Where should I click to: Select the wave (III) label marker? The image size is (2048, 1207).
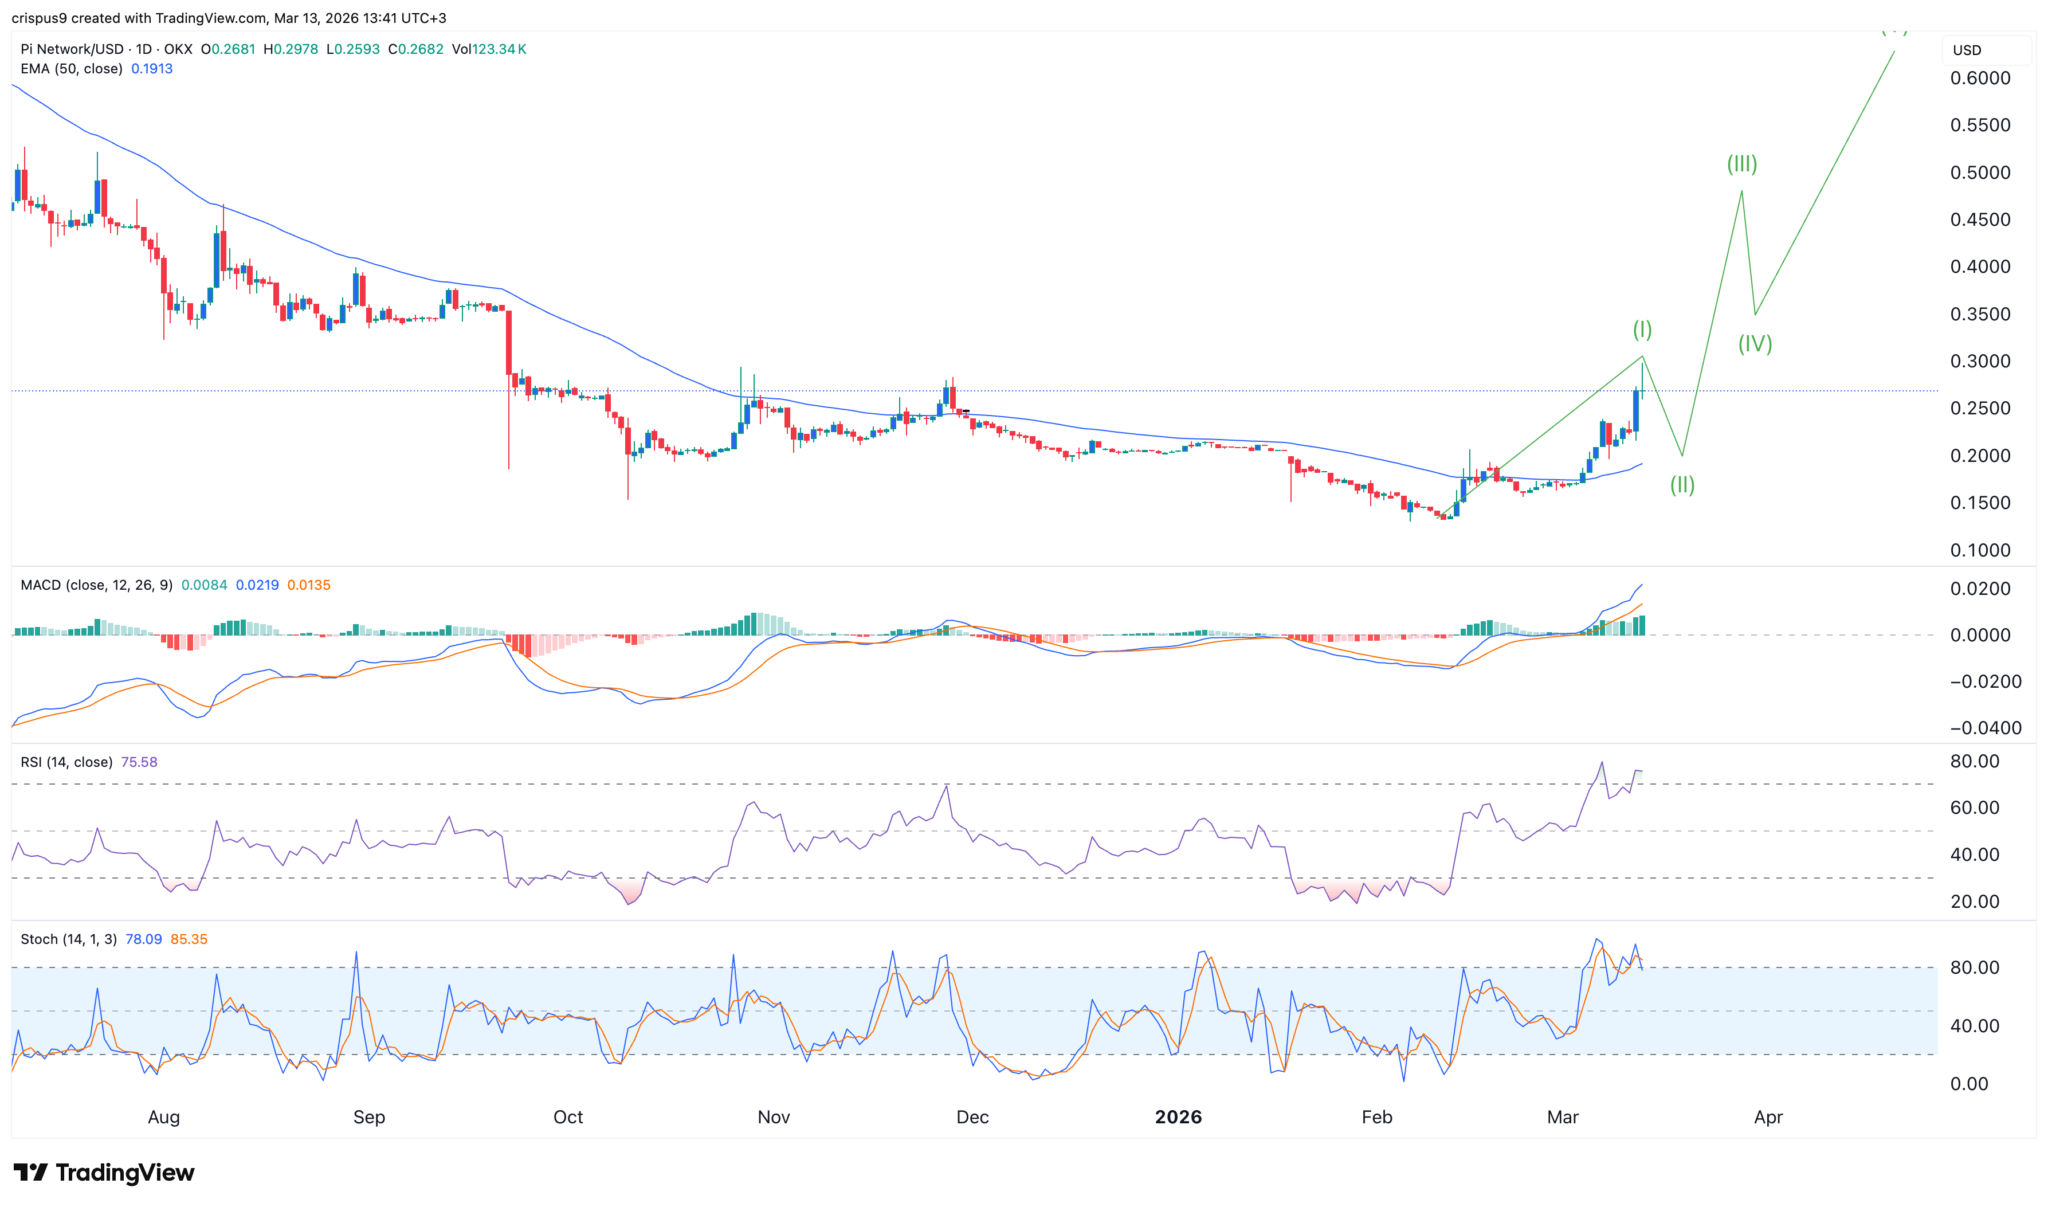click(x=1742, y=164)
